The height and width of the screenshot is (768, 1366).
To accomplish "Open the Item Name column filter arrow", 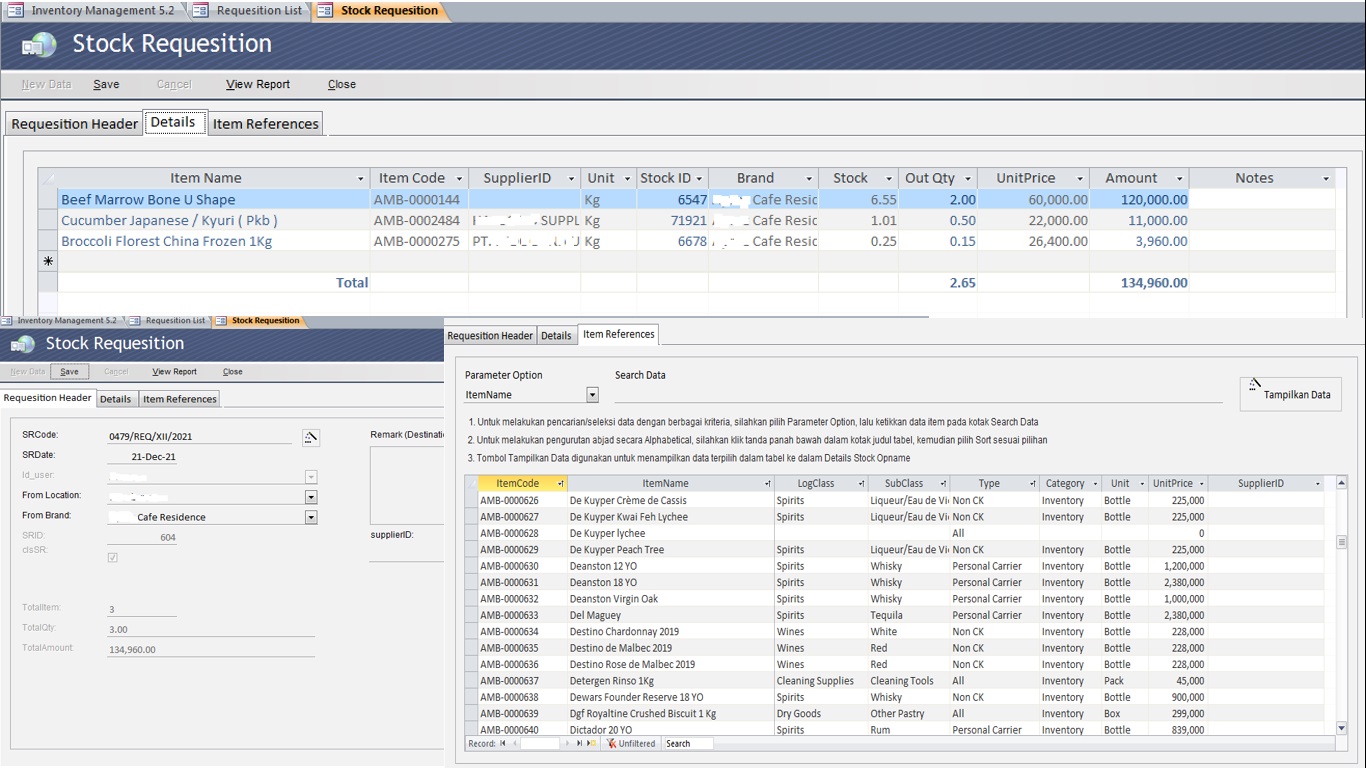I will [x=360, y=179].
